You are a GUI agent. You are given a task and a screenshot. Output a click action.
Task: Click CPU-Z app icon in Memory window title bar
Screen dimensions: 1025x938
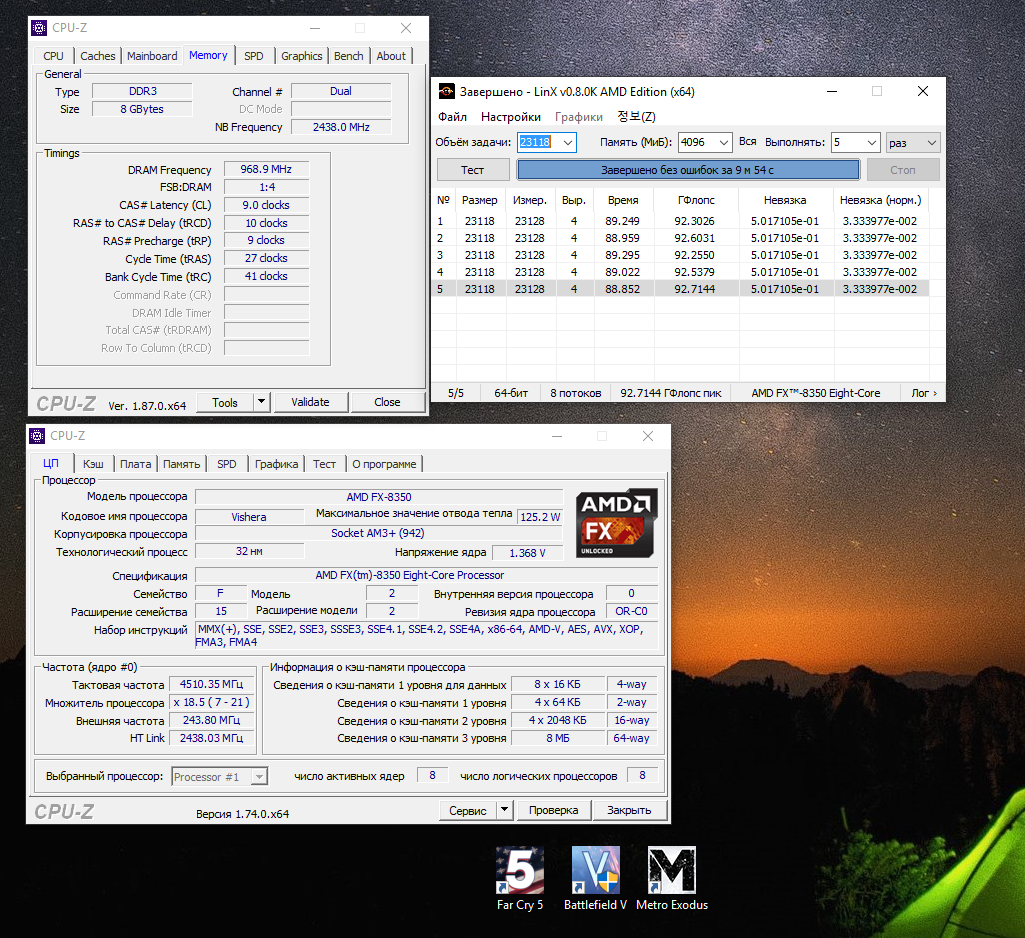(39, 28)
